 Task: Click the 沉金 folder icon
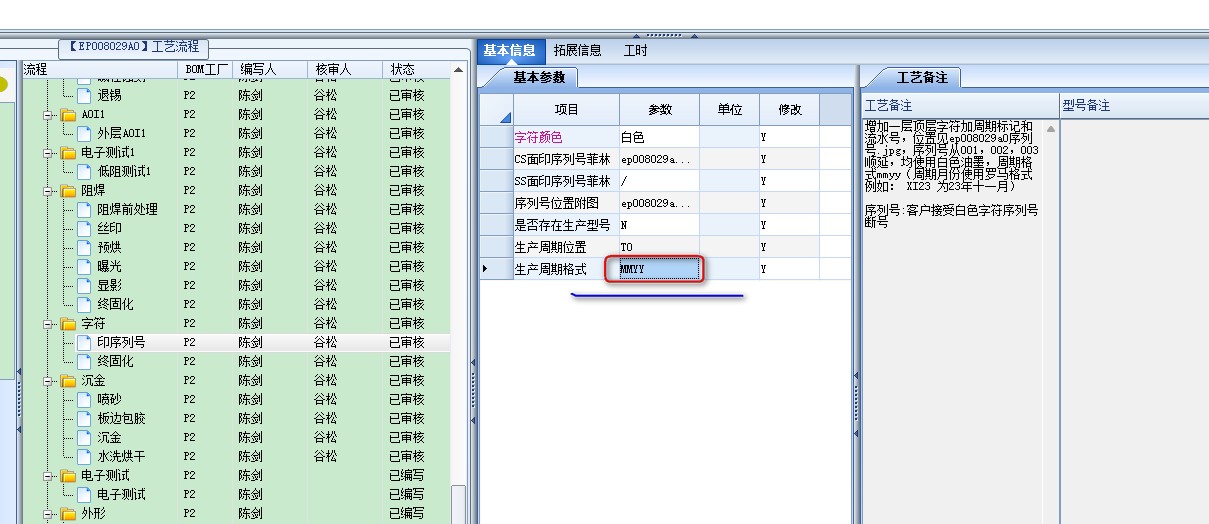pyautogui.click(x=68, y=381)
